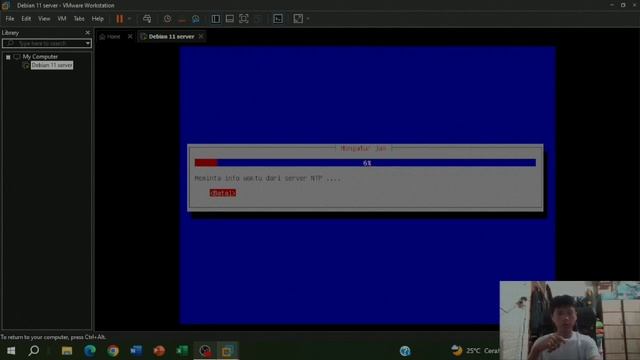This screenshot has width=640, height=360.
Task: Click VMware Workstation taskbar icon
Action: 227,351
